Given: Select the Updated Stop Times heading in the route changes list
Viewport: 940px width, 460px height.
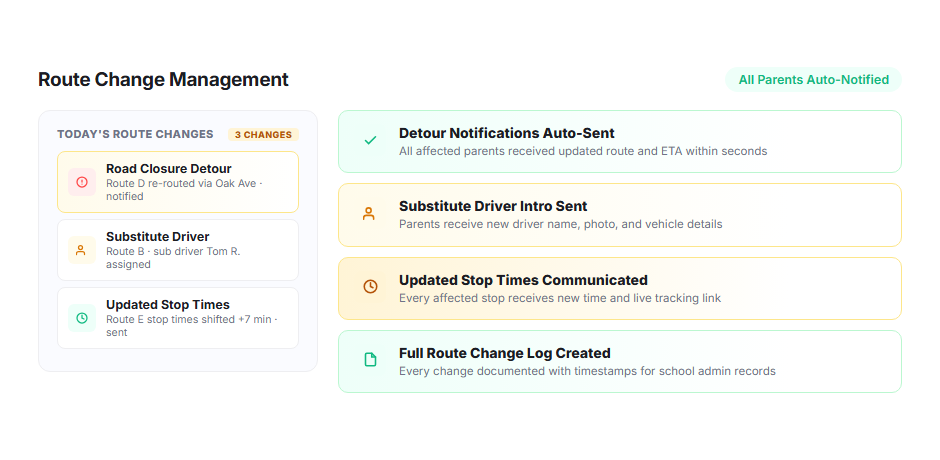Looking at the screenshot, I should point(168,305).
